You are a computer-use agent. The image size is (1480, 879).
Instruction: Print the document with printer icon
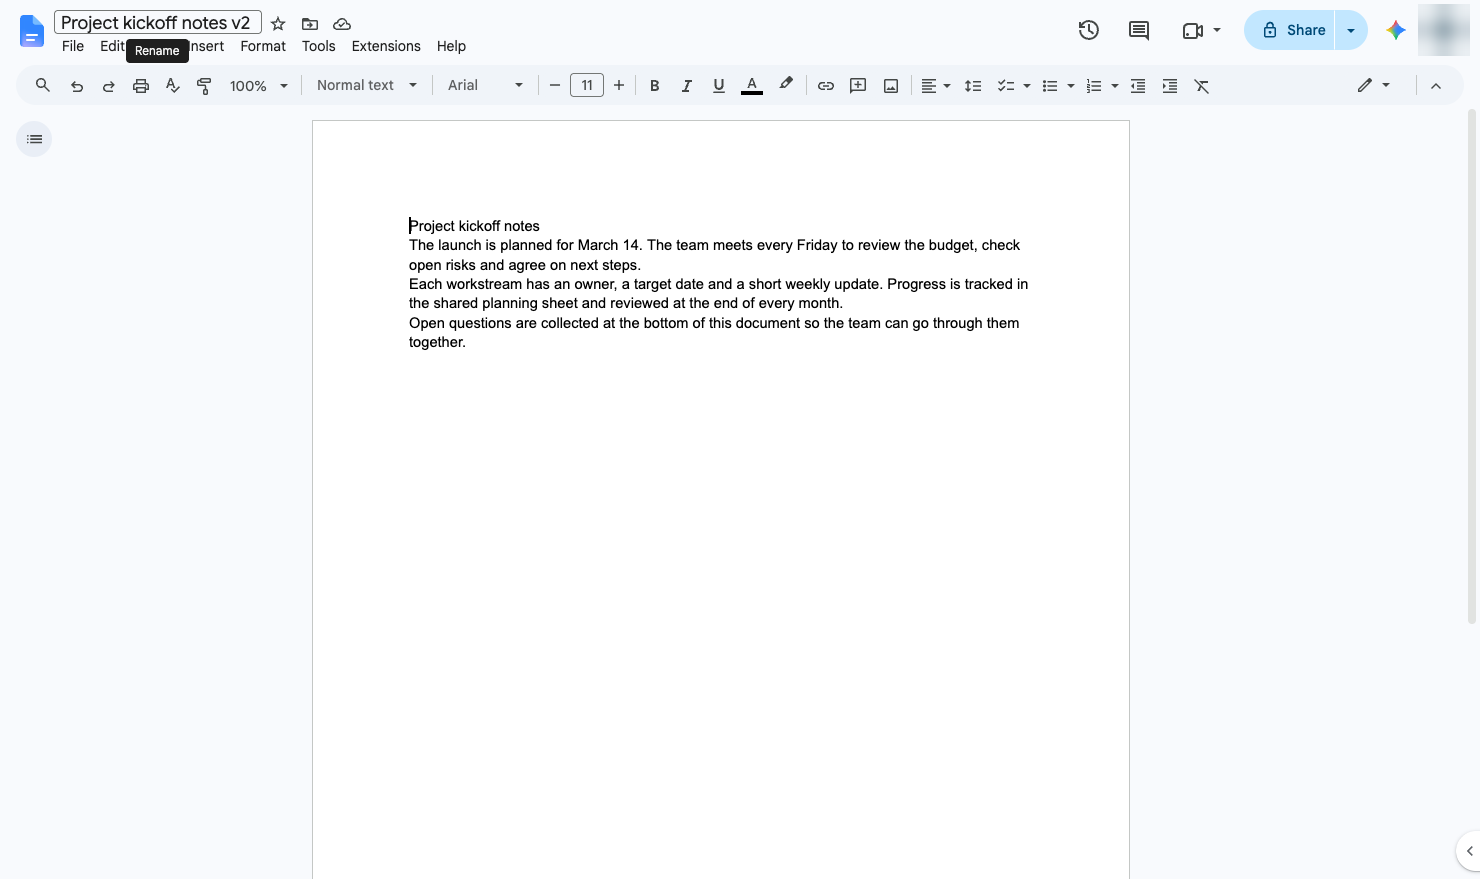pos(141,86)
